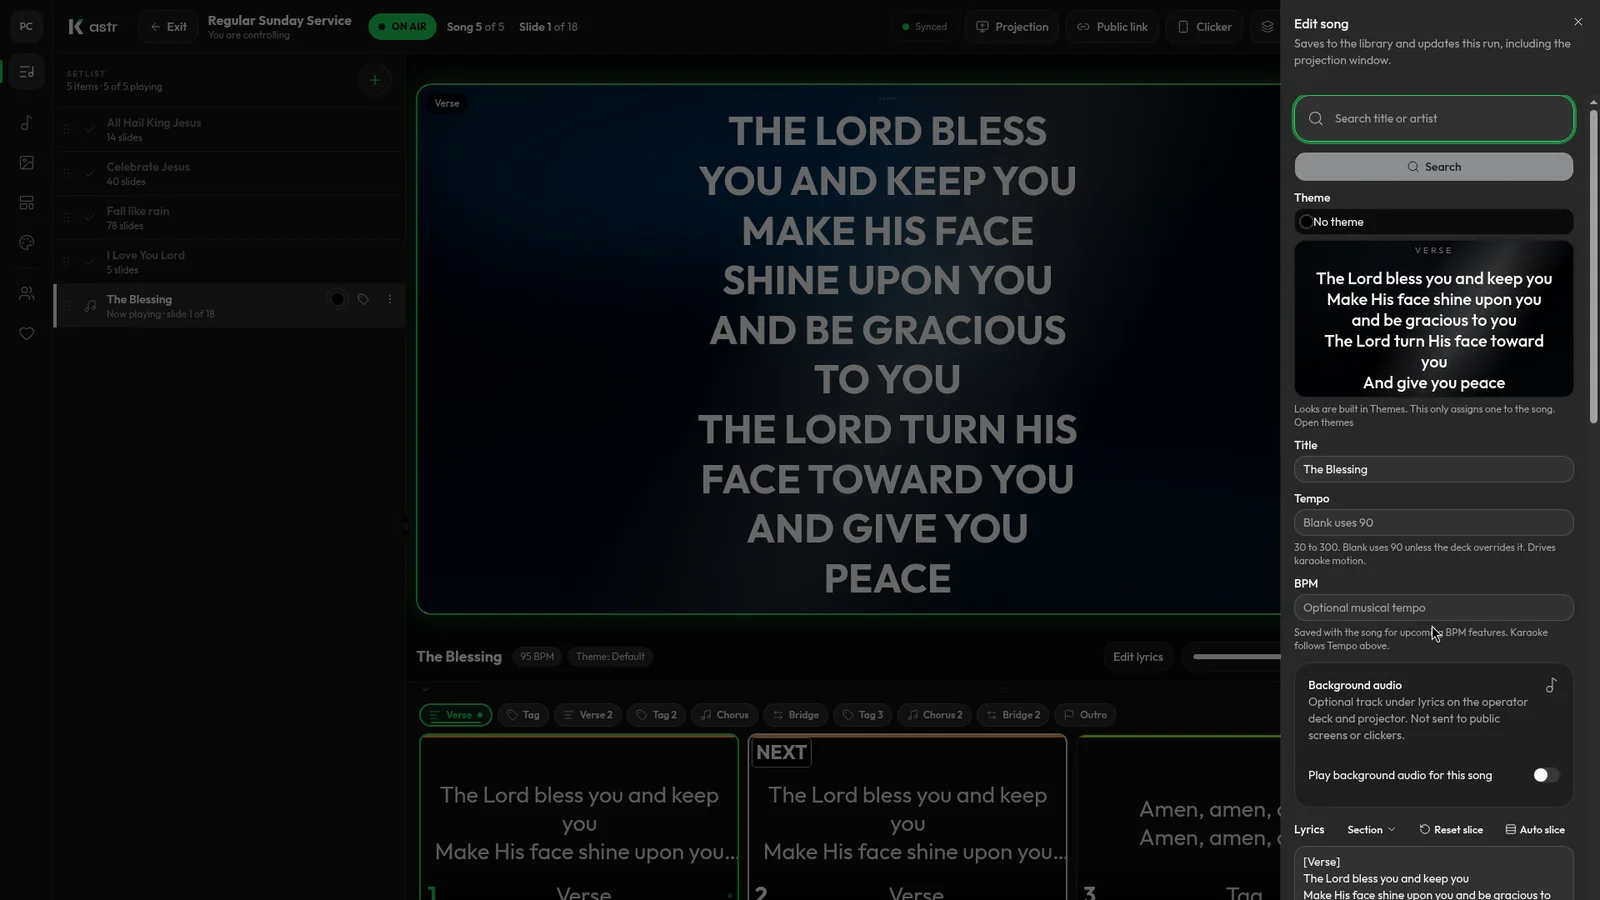The width and height of the screenshot is (1600, 900).
Task: Open the media image sidebar icon
Action: (x=27, y=163)
